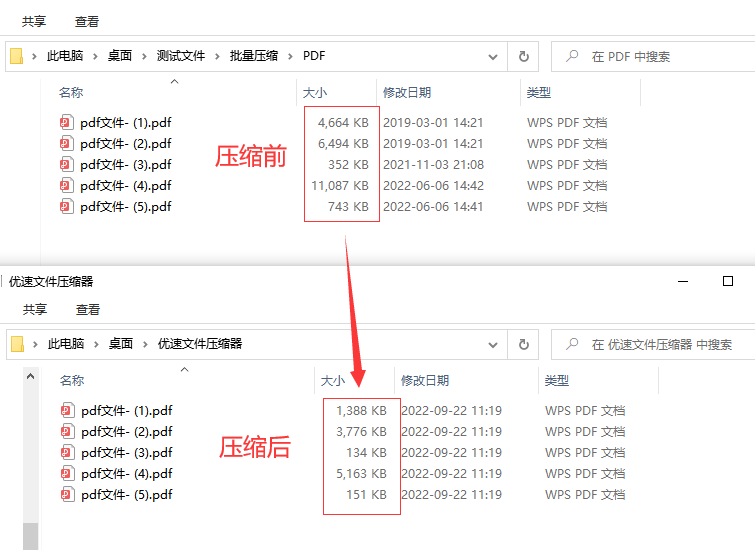The width and height of the screenshot is (755, 550).
Task: Go to 批量压缩 in the breadcrumb
Action: 254,56
